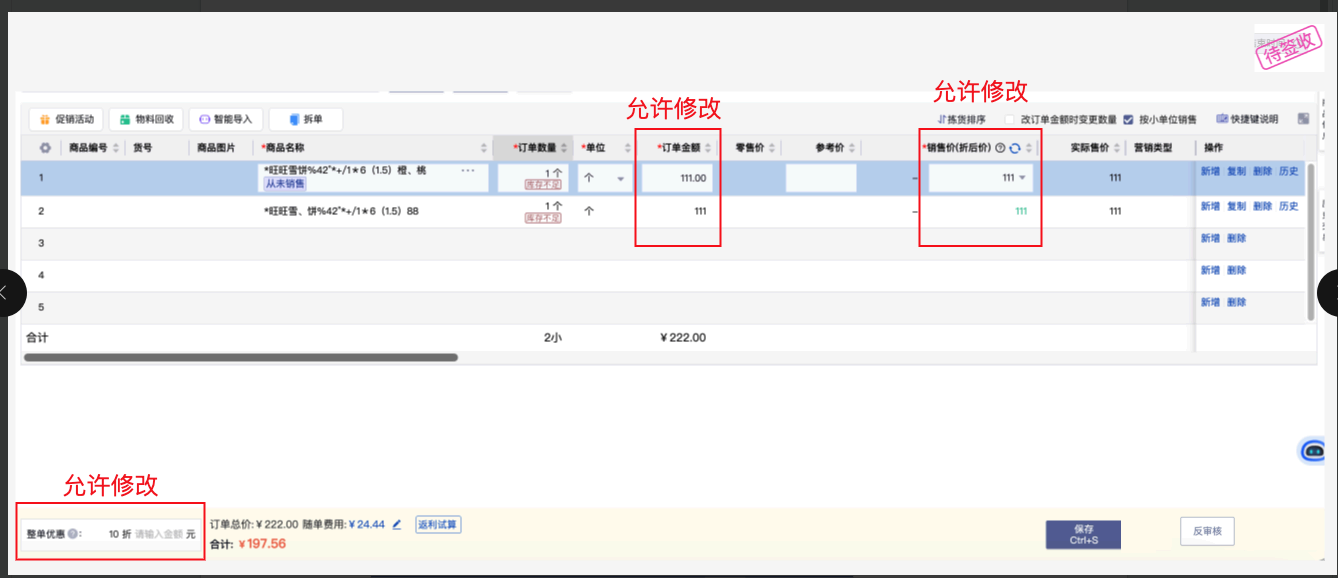Expand the 销售价 dropdown in row 1
This screenshot has width=1338, height=578.
1023,179
